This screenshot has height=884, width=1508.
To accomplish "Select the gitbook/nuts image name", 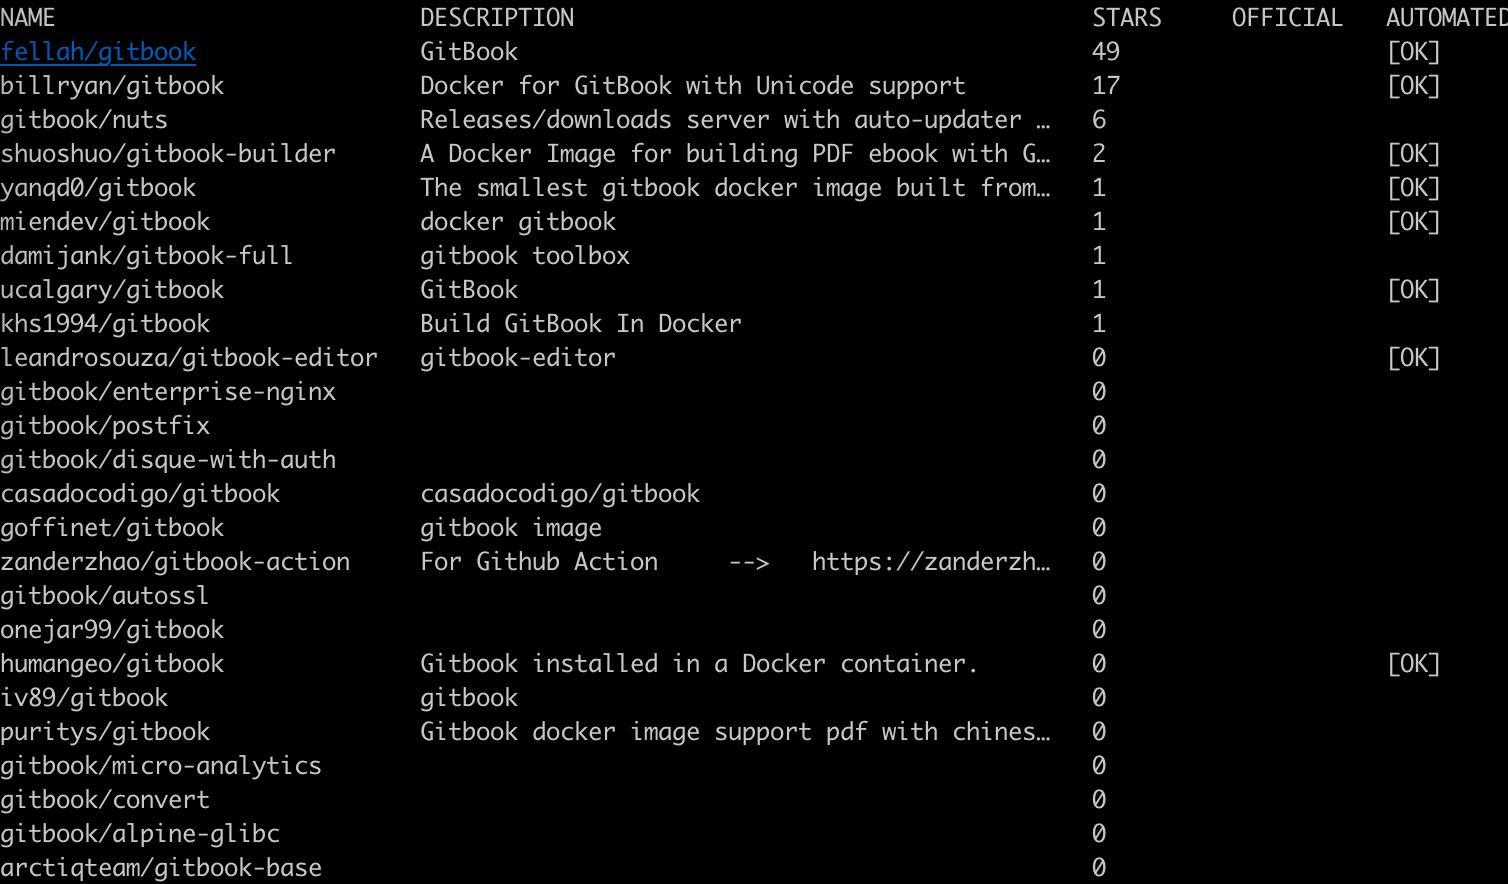I will [84, 120].
